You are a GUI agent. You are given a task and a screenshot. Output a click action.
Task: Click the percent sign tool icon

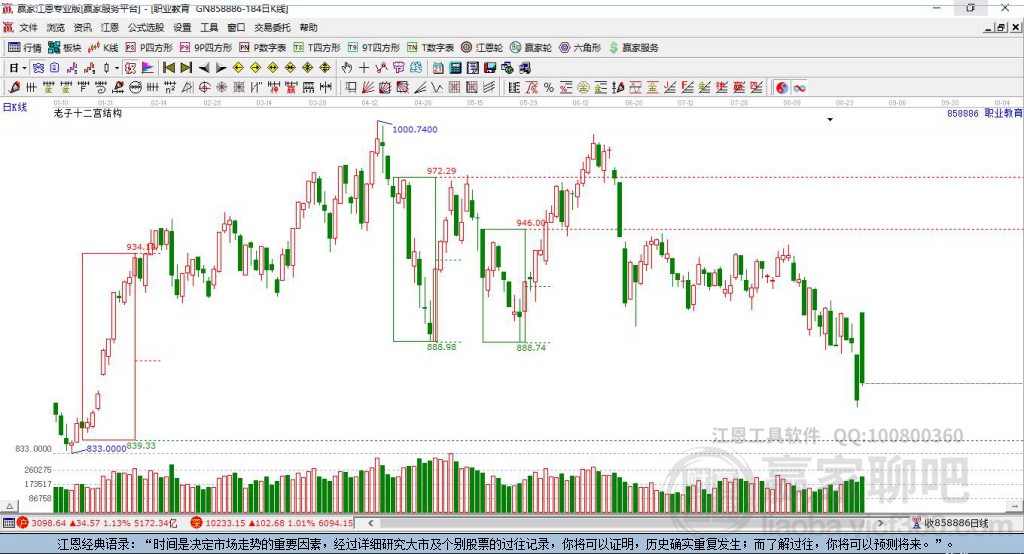pos(549,88)
